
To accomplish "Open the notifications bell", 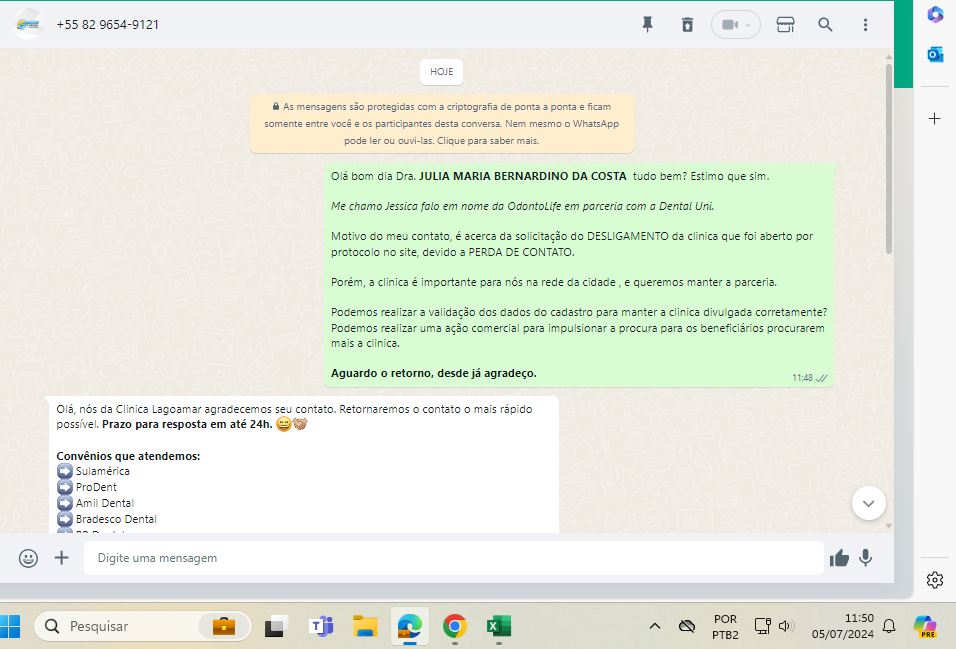I will [x=890, y=626].
